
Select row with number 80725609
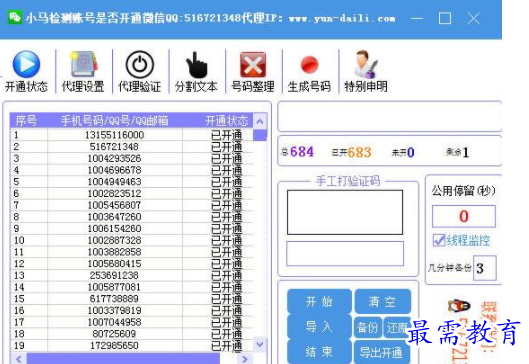[132, 334]
